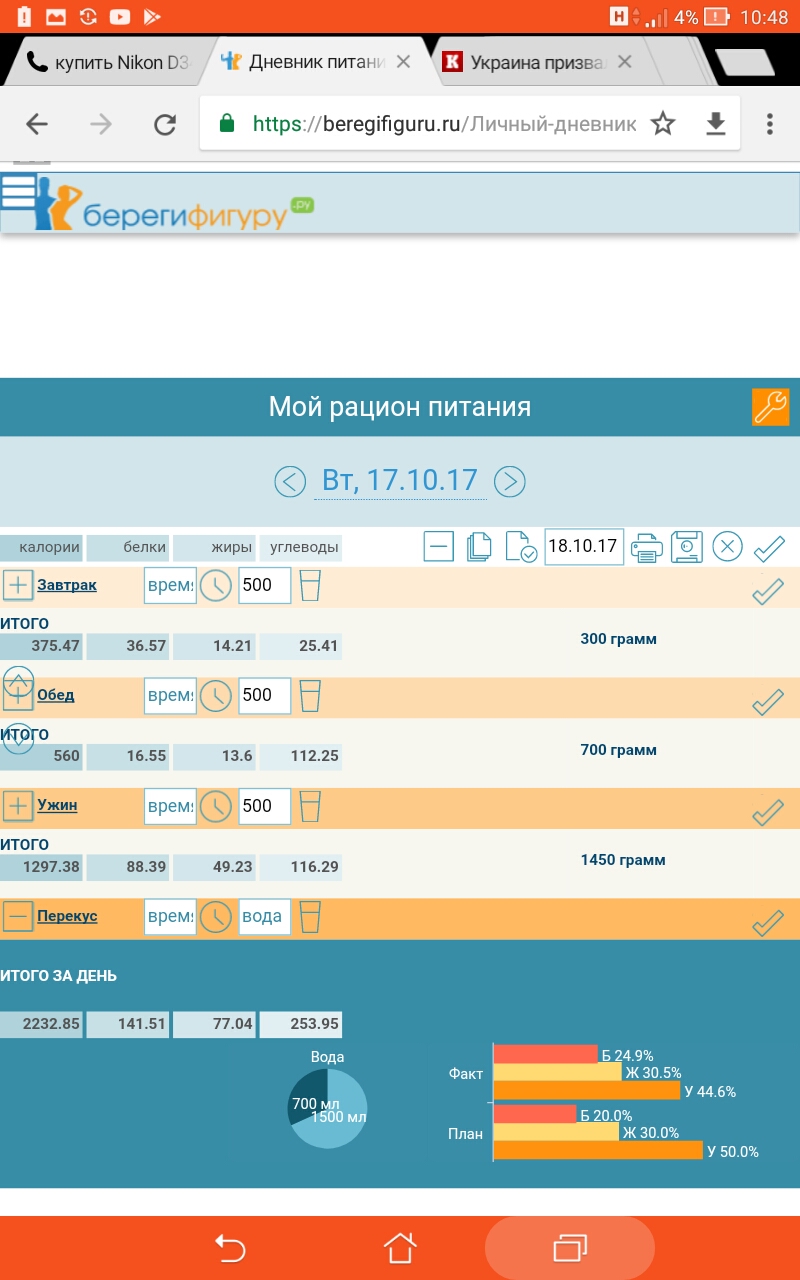Click the copy pages icon in the toolbar
This screenshot has height=1280, width=800.
pos(480,547)
